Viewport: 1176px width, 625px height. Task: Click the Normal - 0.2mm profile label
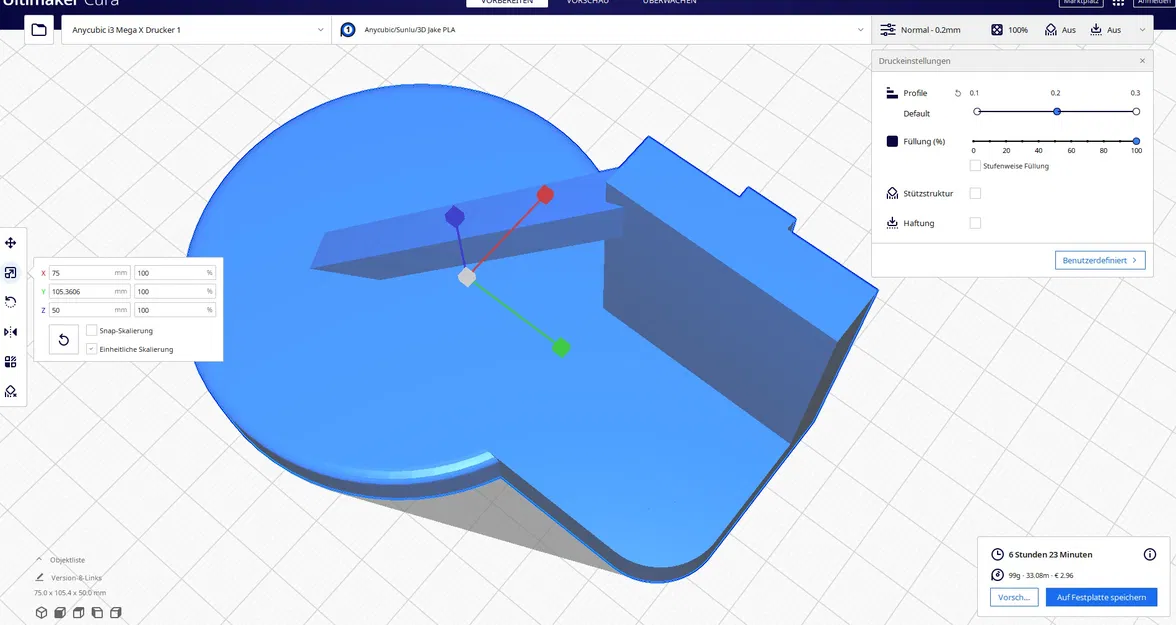(x=930, y=30)
